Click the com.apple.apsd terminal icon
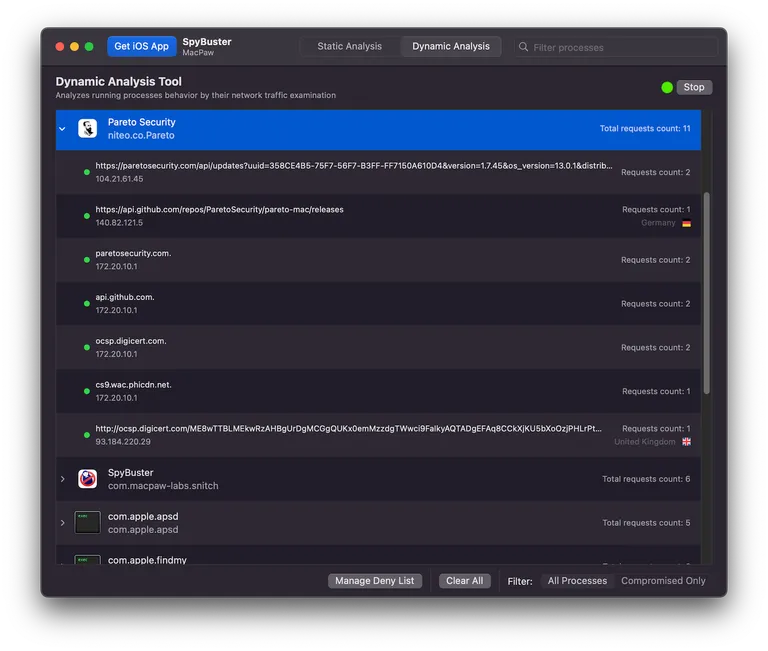 (88, 522)
